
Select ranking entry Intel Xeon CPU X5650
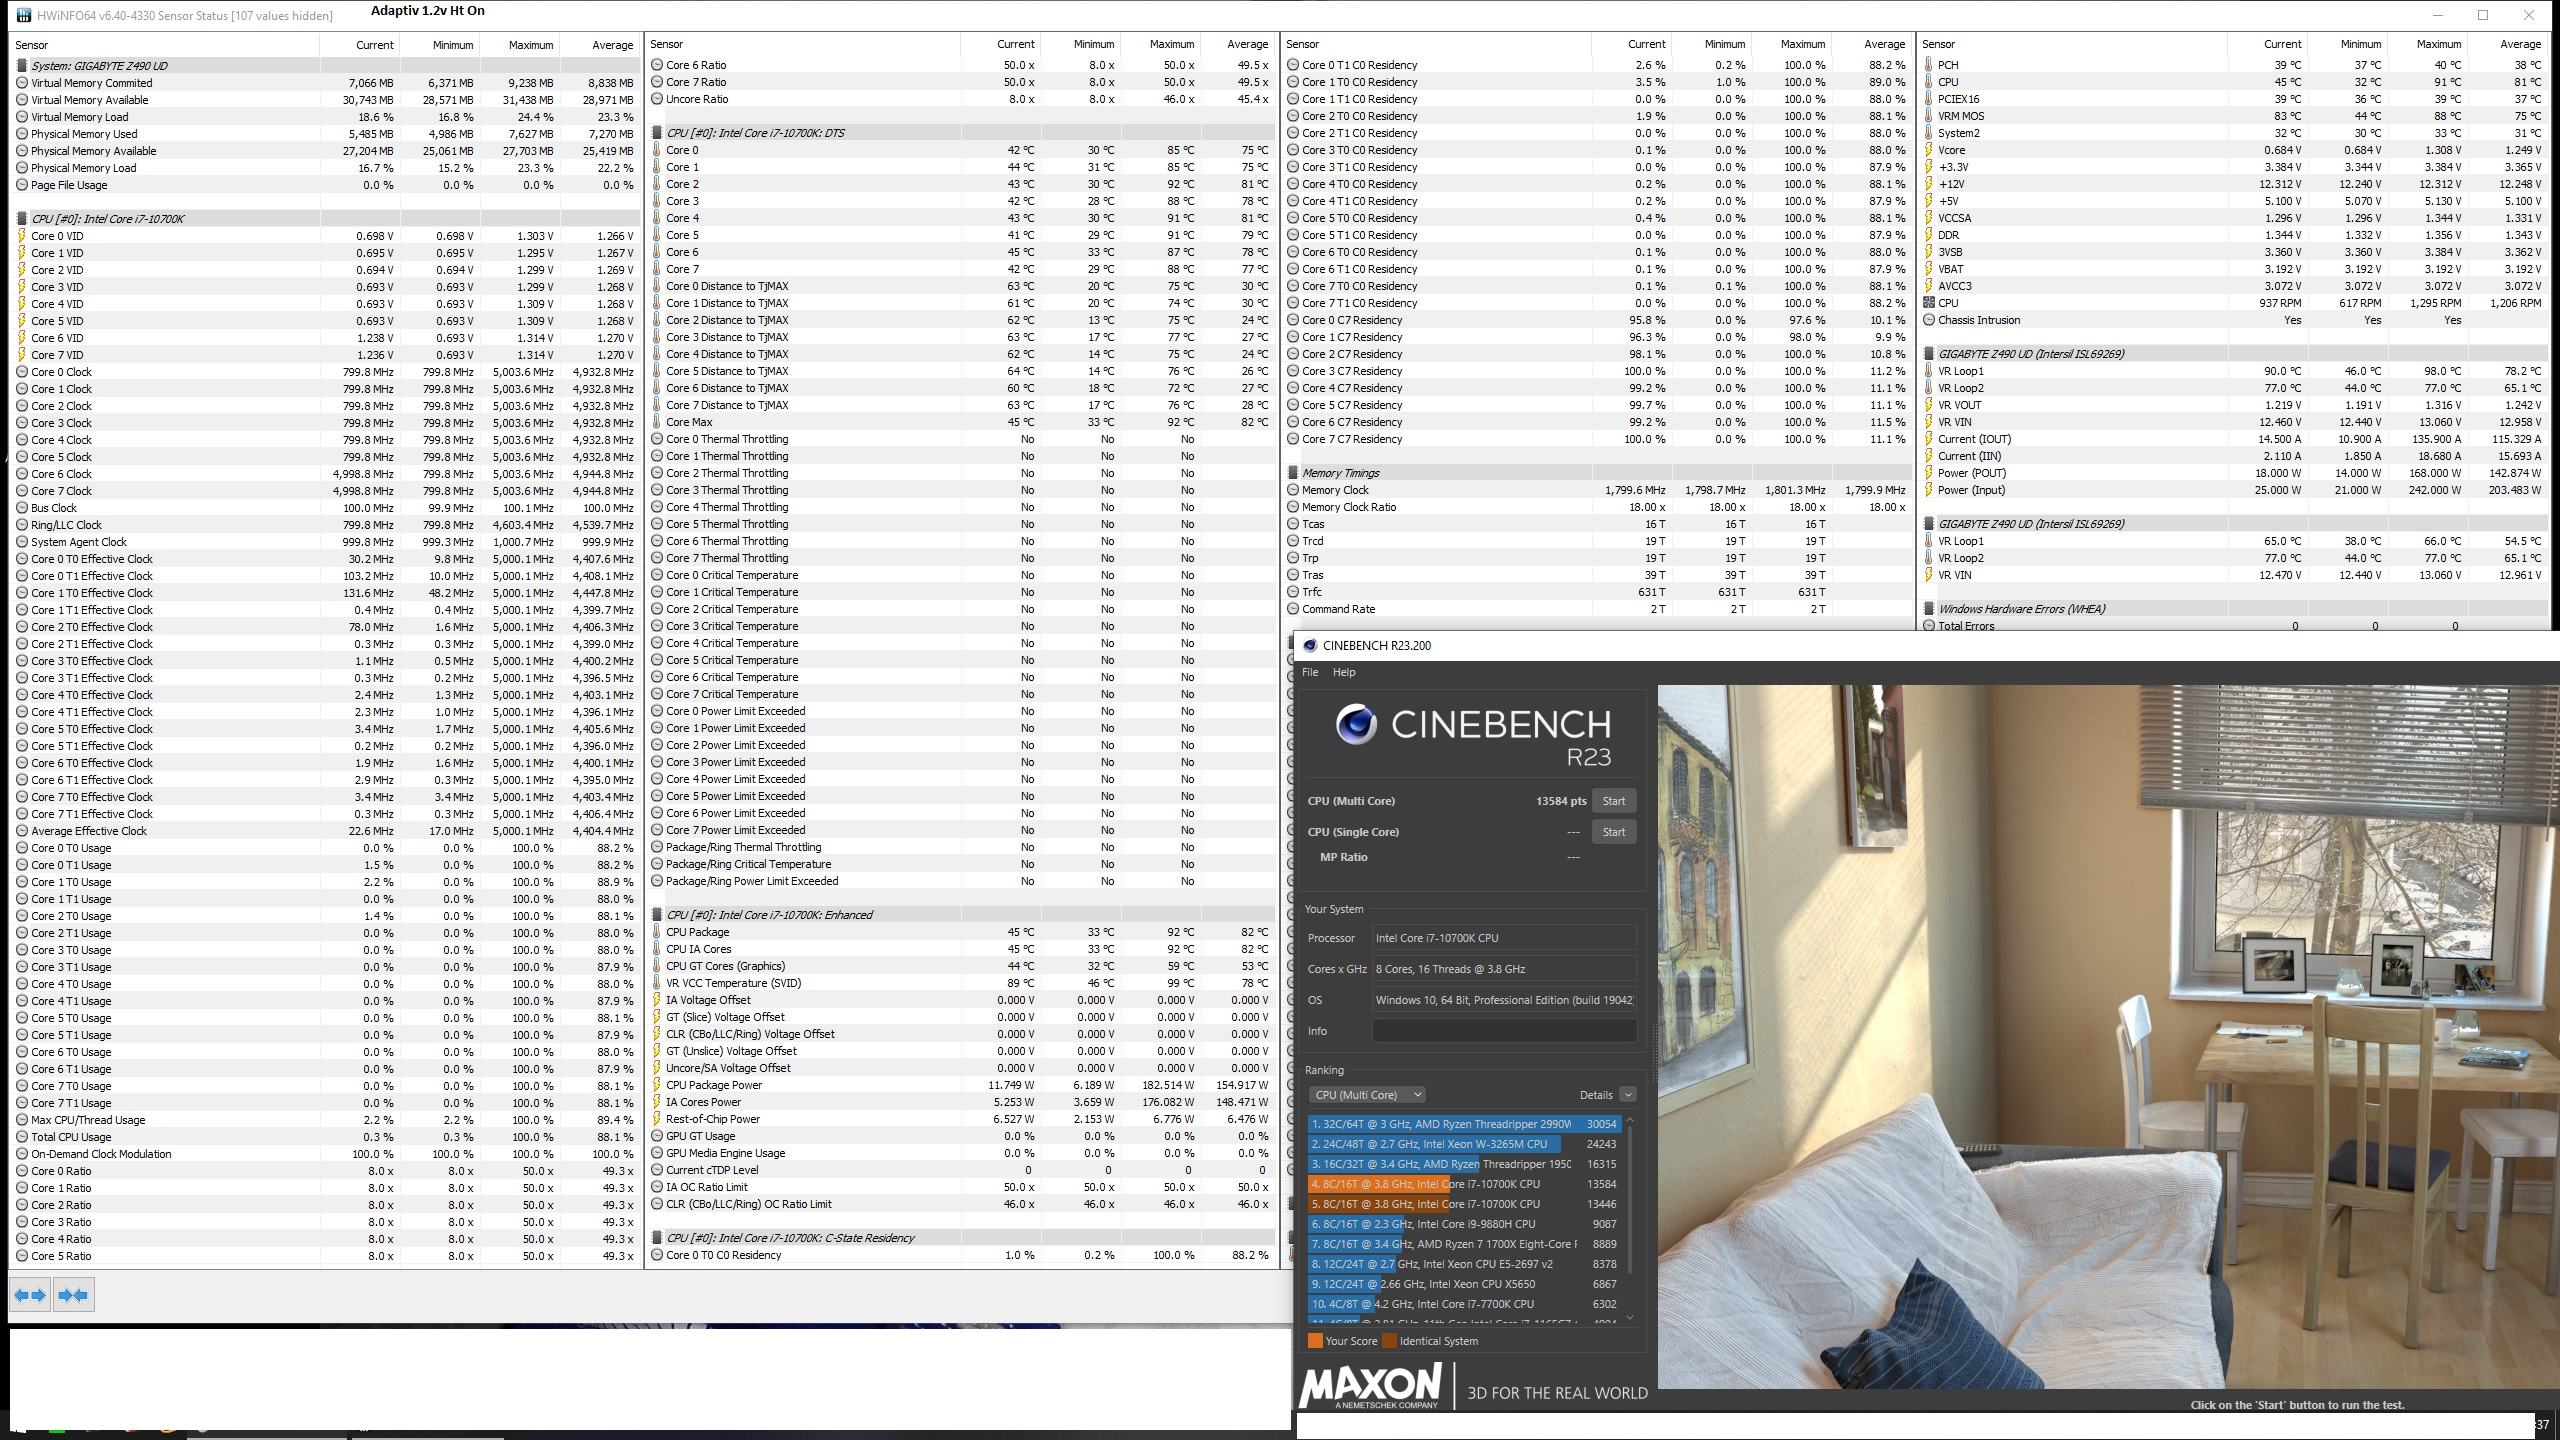pos(1465,1284)
